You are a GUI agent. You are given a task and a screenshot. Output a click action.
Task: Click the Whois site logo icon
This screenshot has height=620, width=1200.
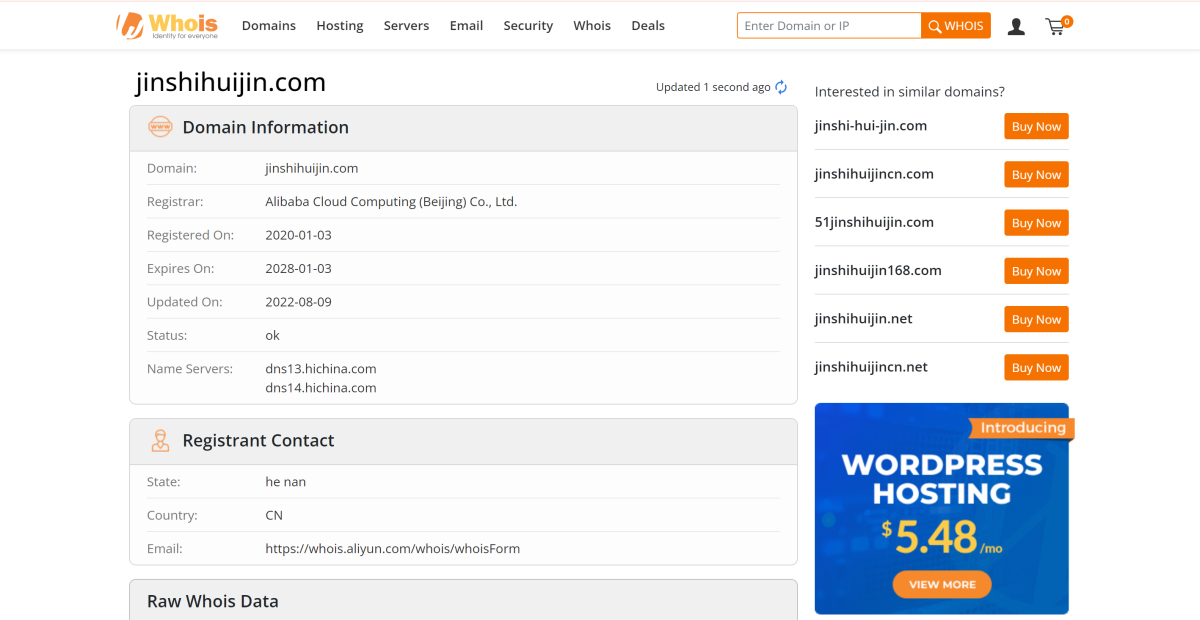point(128,25)
